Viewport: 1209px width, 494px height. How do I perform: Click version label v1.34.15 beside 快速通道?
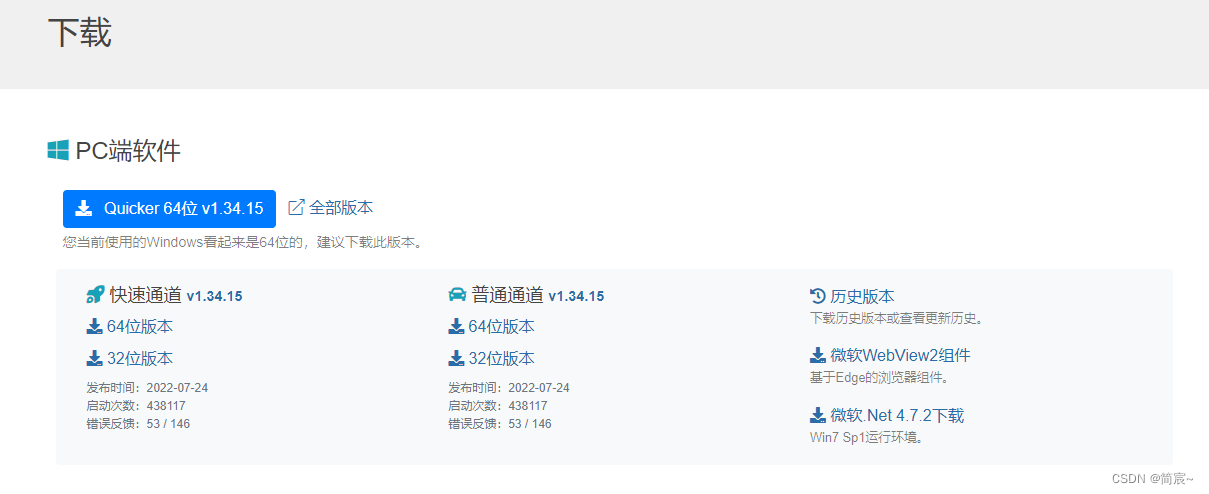(x=214, y=296)
